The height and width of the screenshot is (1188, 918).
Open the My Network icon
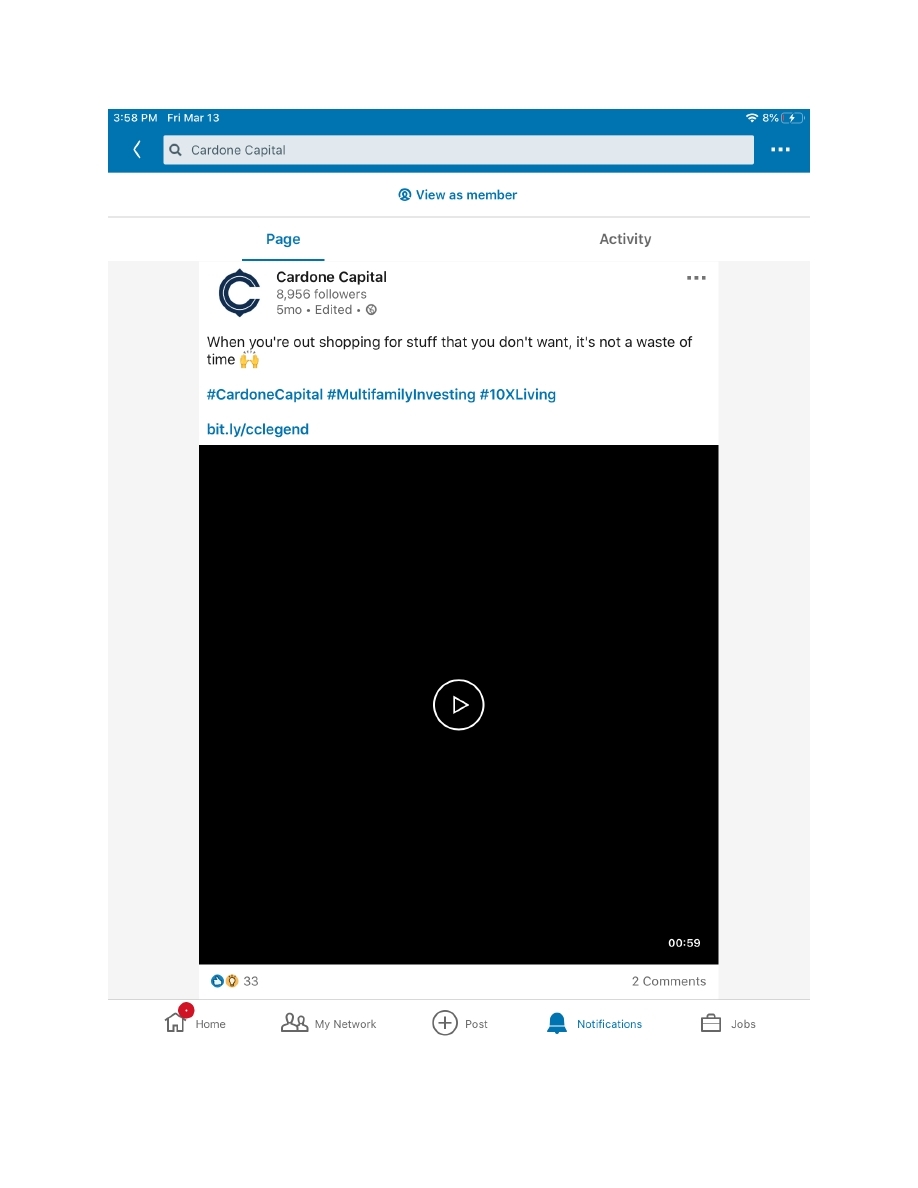point(295,1023)
